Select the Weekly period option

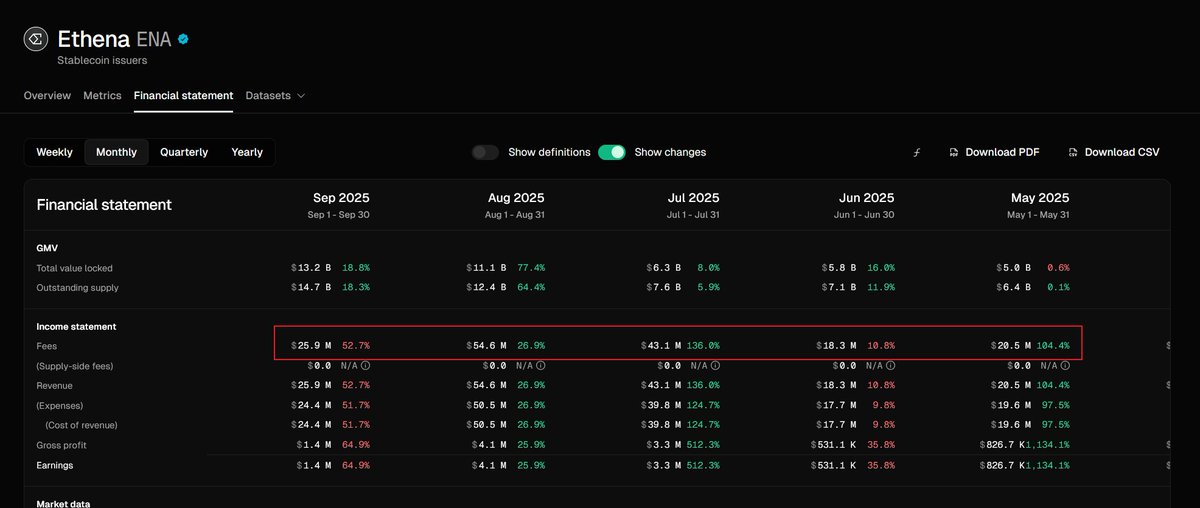point(55,152)
